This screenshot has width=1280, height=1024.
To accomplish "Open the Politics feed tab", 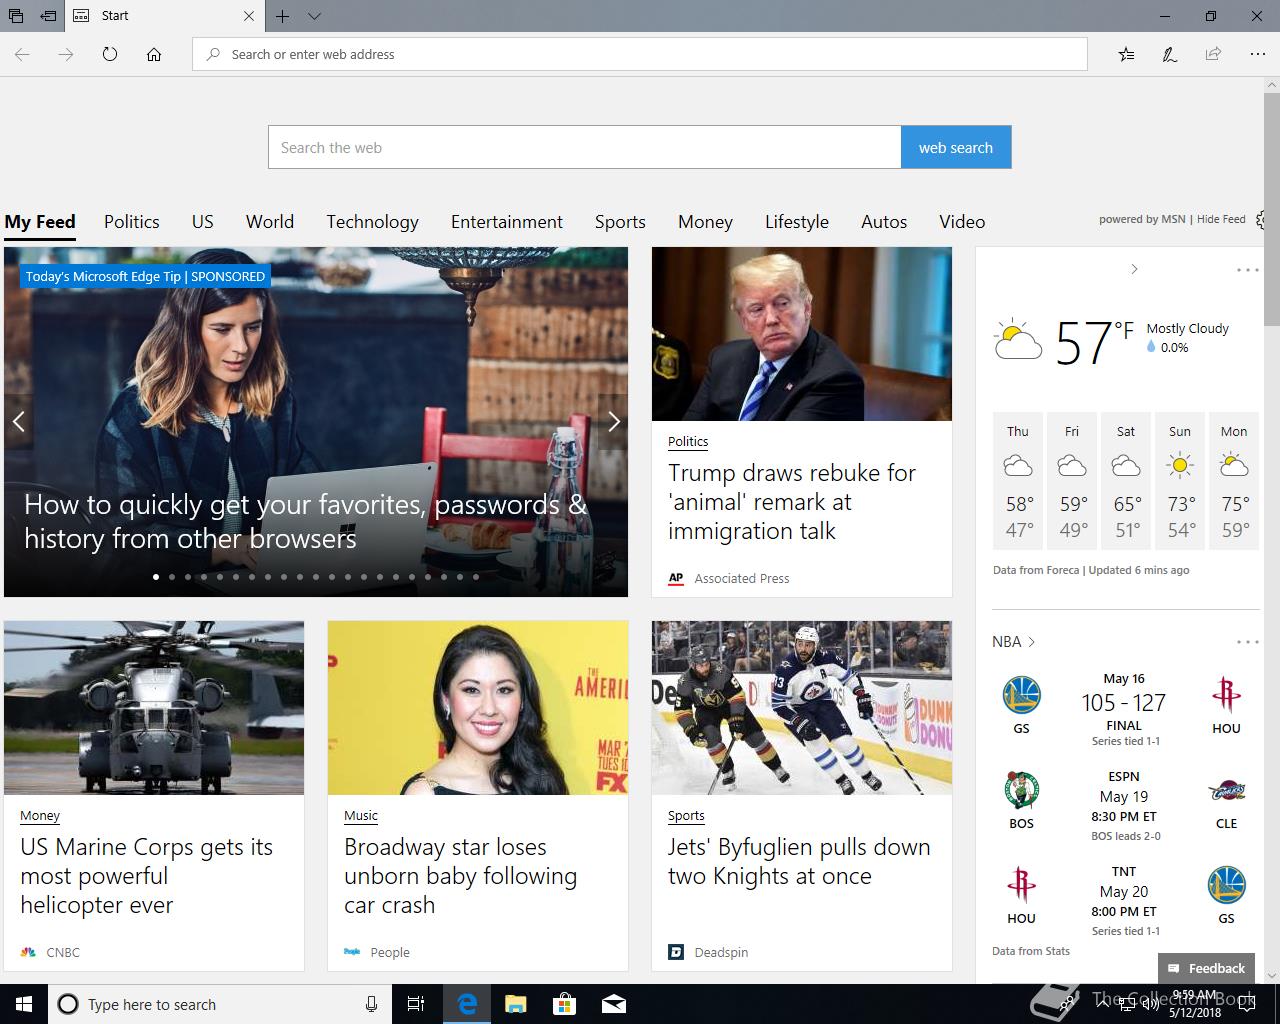I will [132, 222].
